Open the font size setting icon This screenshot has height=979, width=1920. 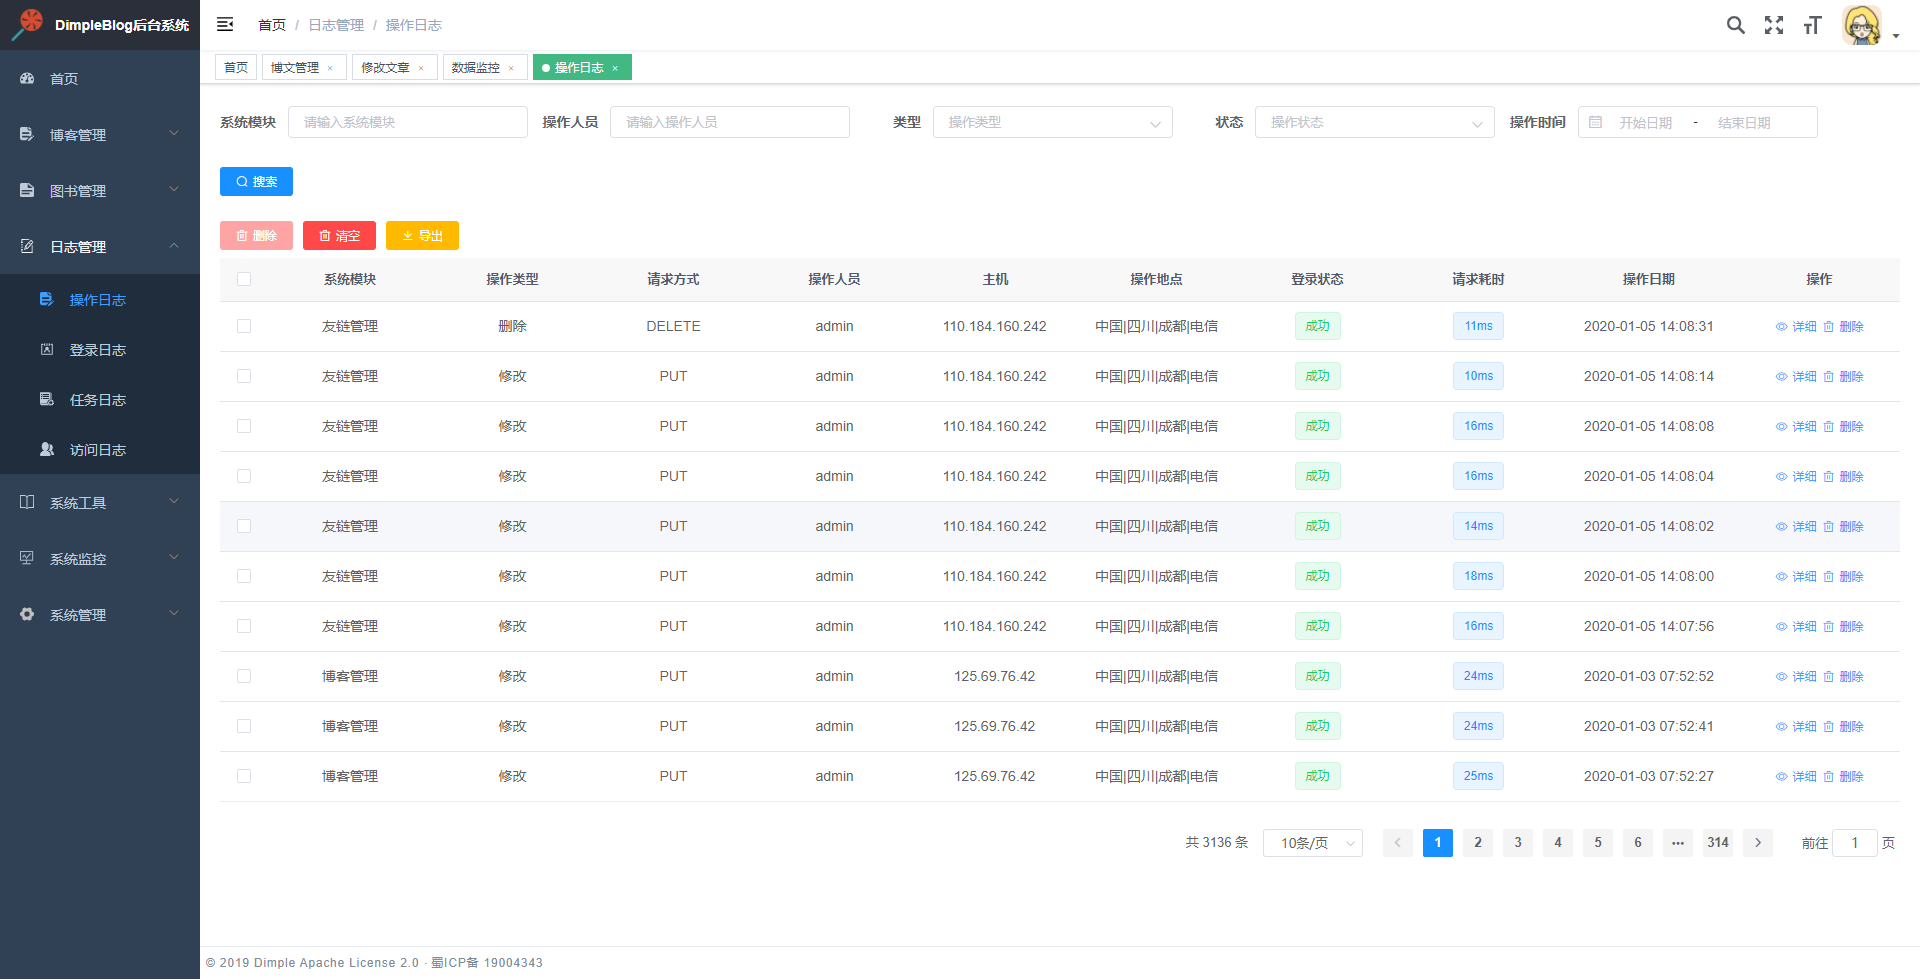(1812, 25)
